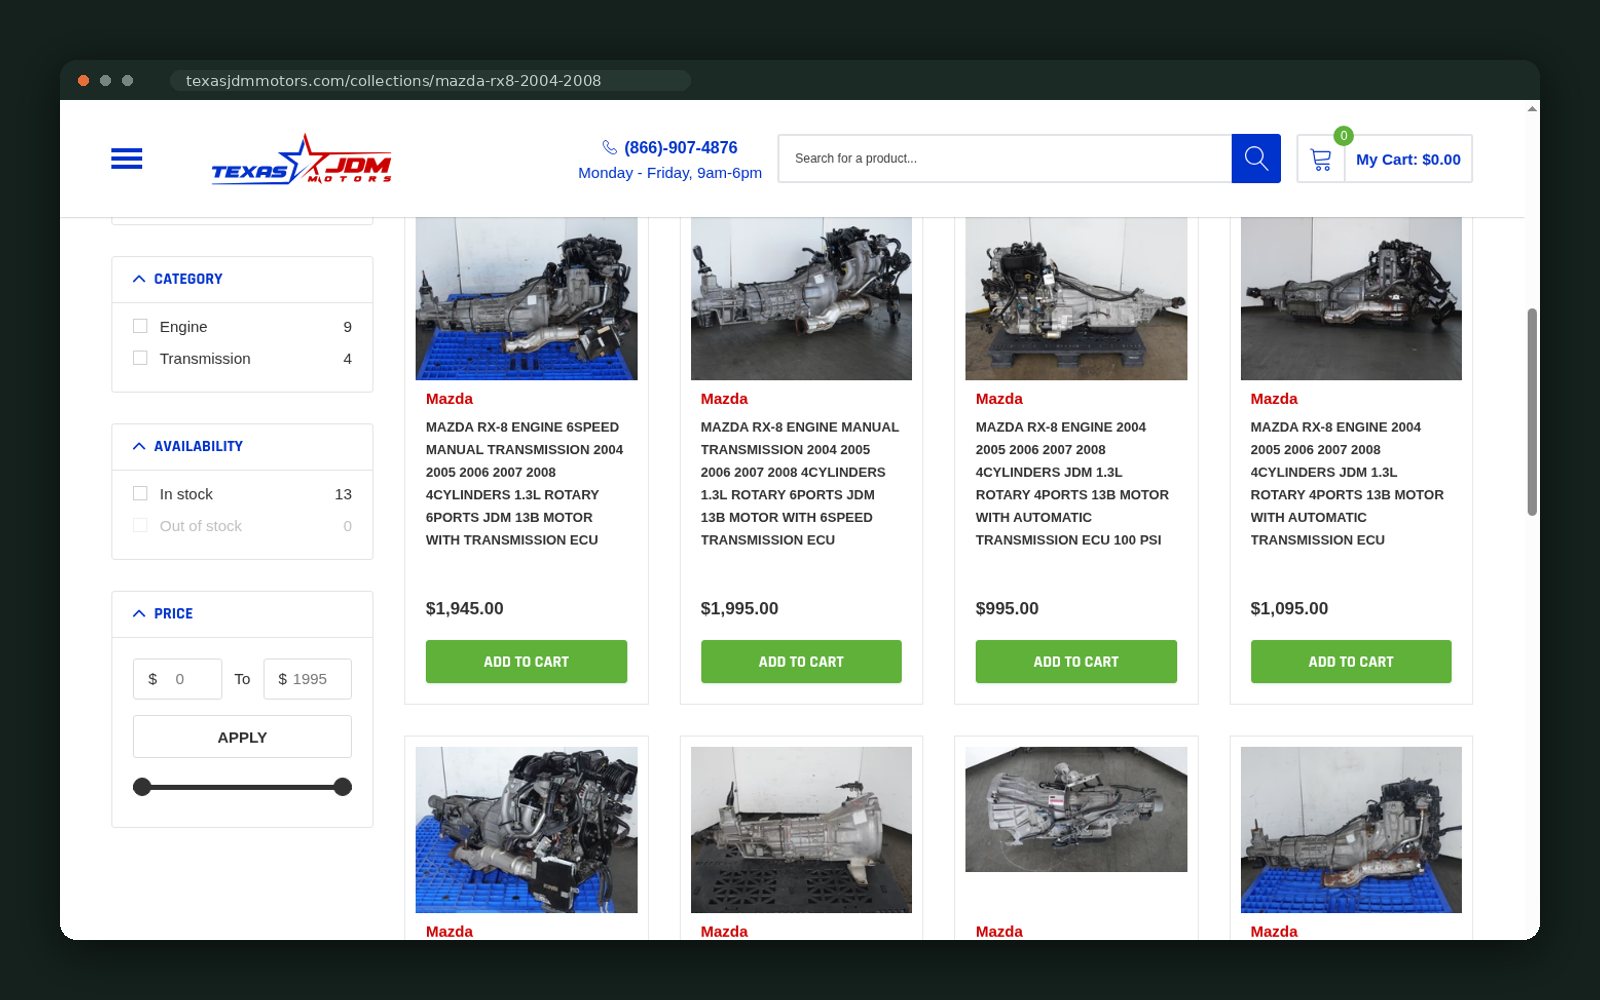Click the cart item count badge
Screen dimensions: 1600x1000
click(1343, 135)
